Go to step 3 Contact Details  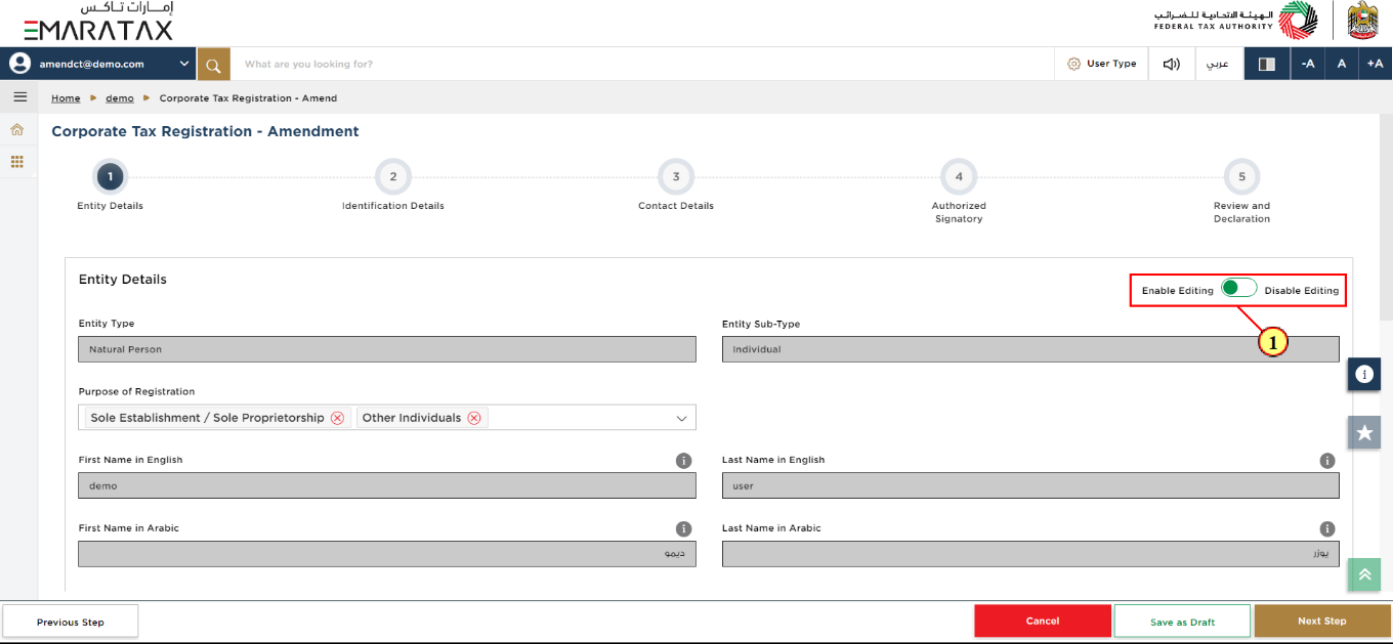pyautogui.click(x=676, y=178)
